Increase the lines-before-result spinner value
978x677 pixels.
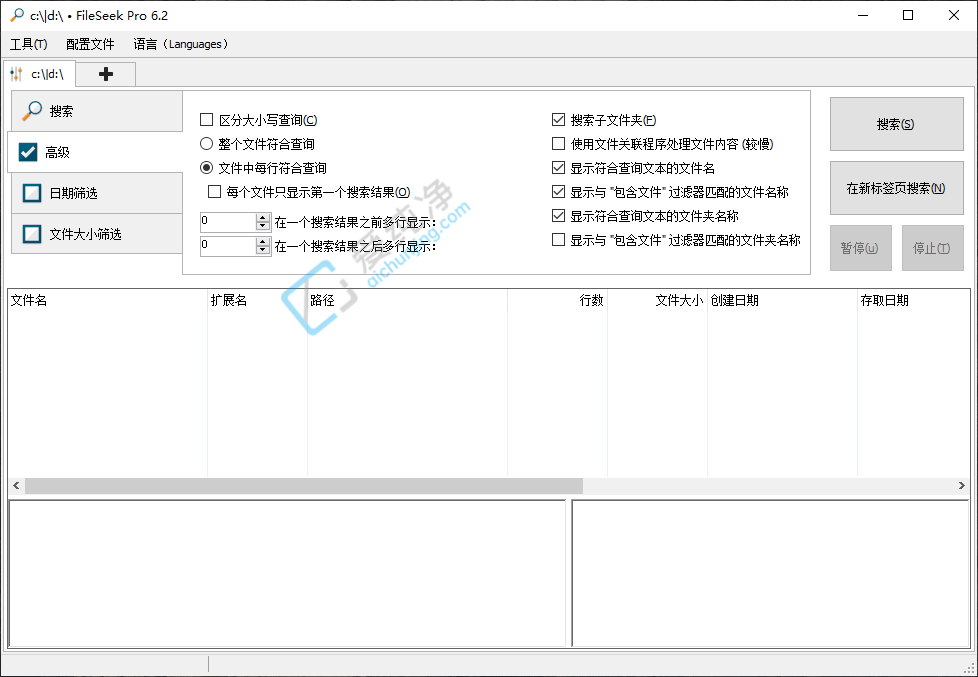263,217
